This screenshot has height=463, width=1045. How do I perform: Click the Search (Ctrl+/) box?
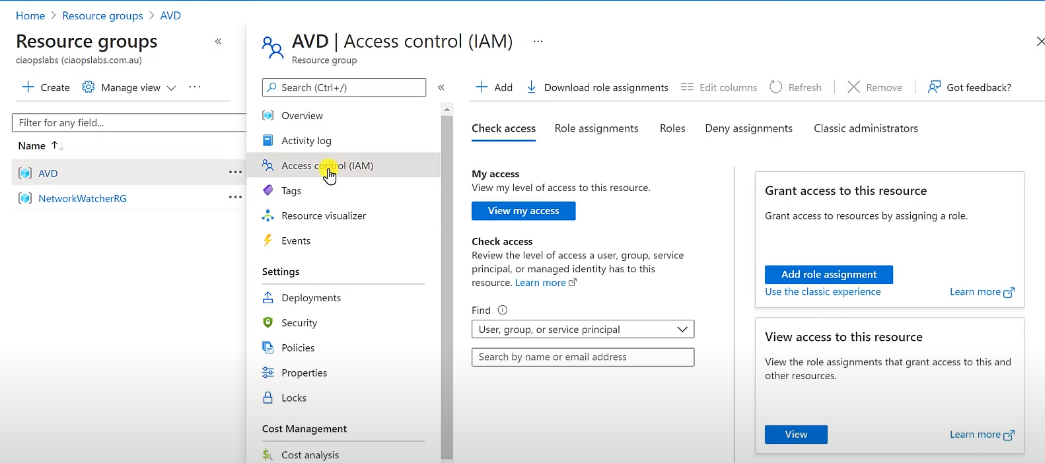tap(344, 87)
